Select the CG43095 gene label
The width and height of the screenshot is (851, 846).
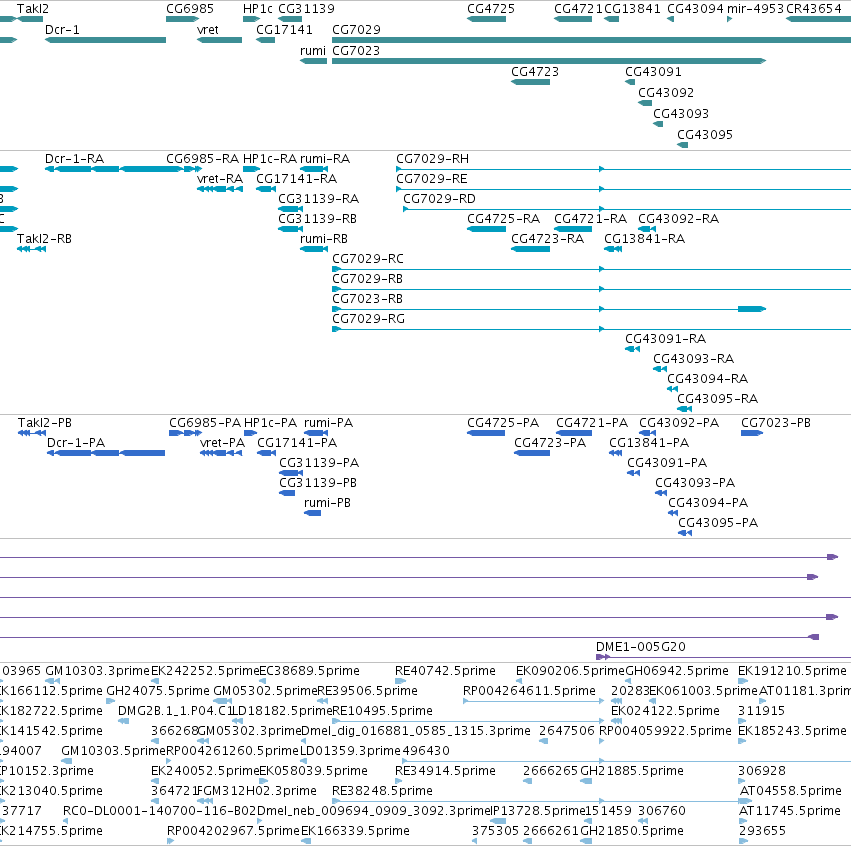[x=705, y=135]
